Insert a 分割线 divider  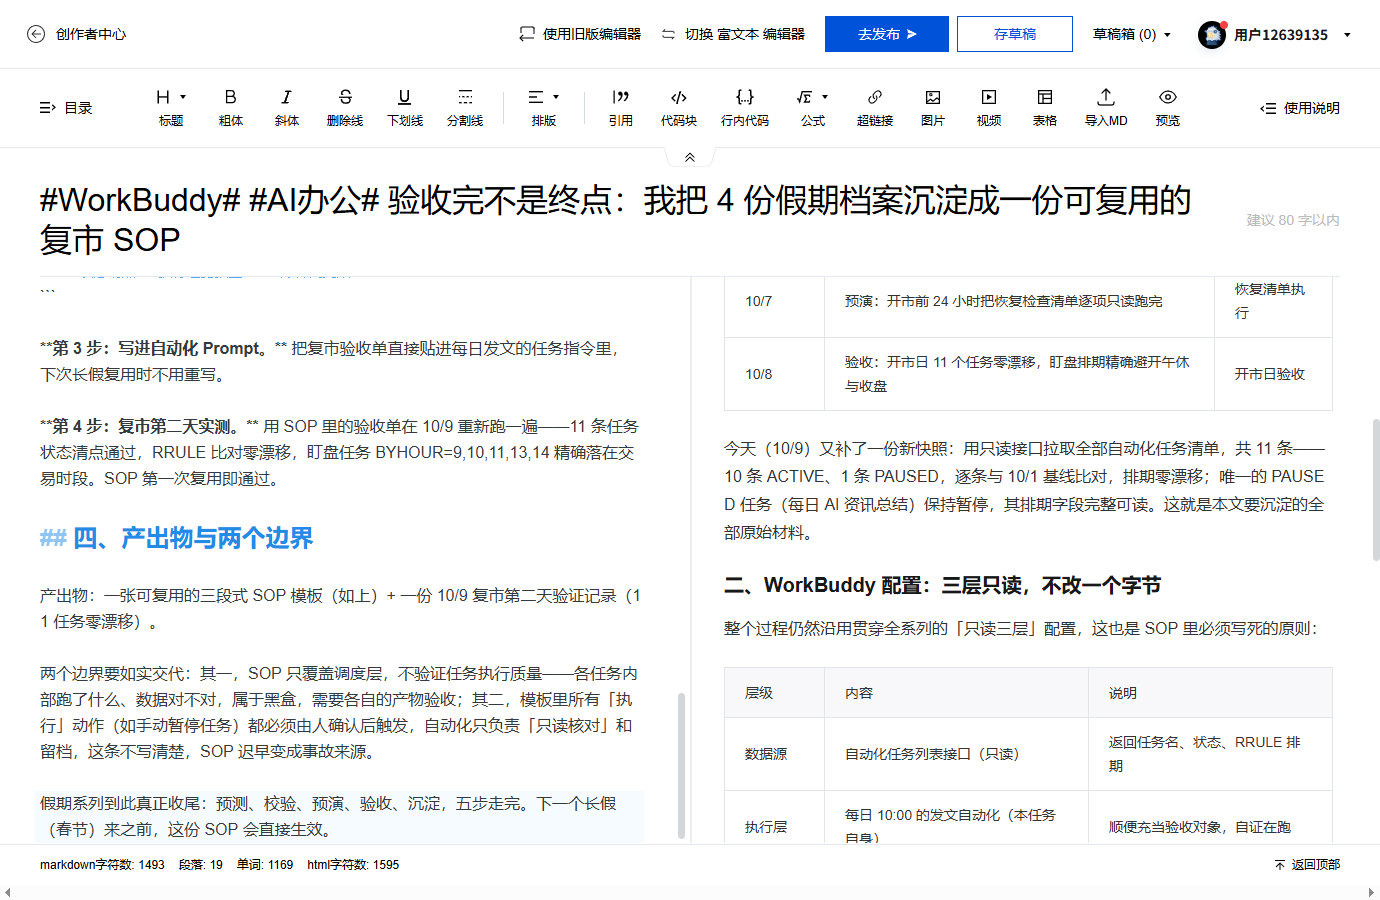[x=465, y=107]
